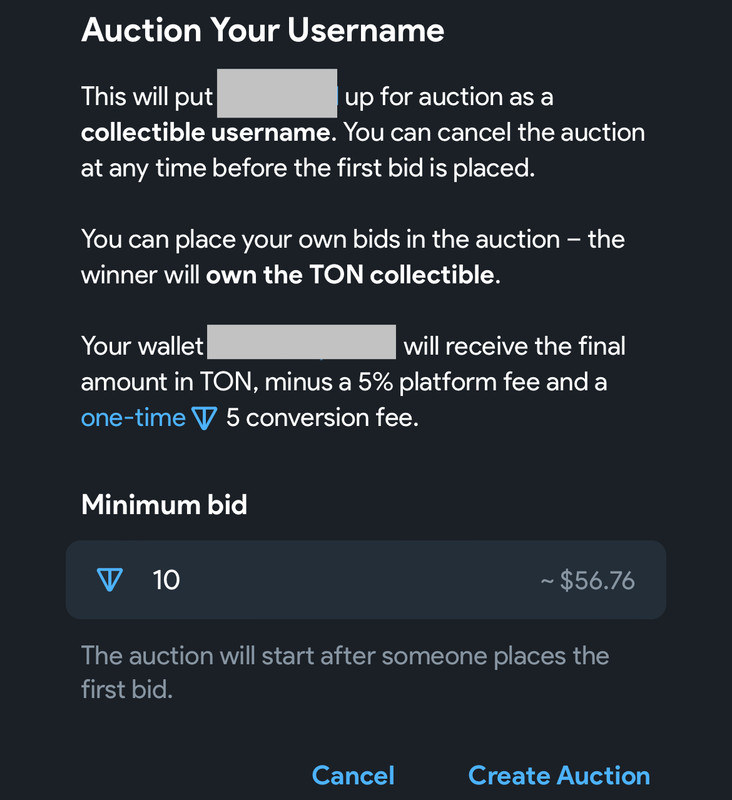
Task: Click the "5 conversion fee" text
Action: click(322, 418)
